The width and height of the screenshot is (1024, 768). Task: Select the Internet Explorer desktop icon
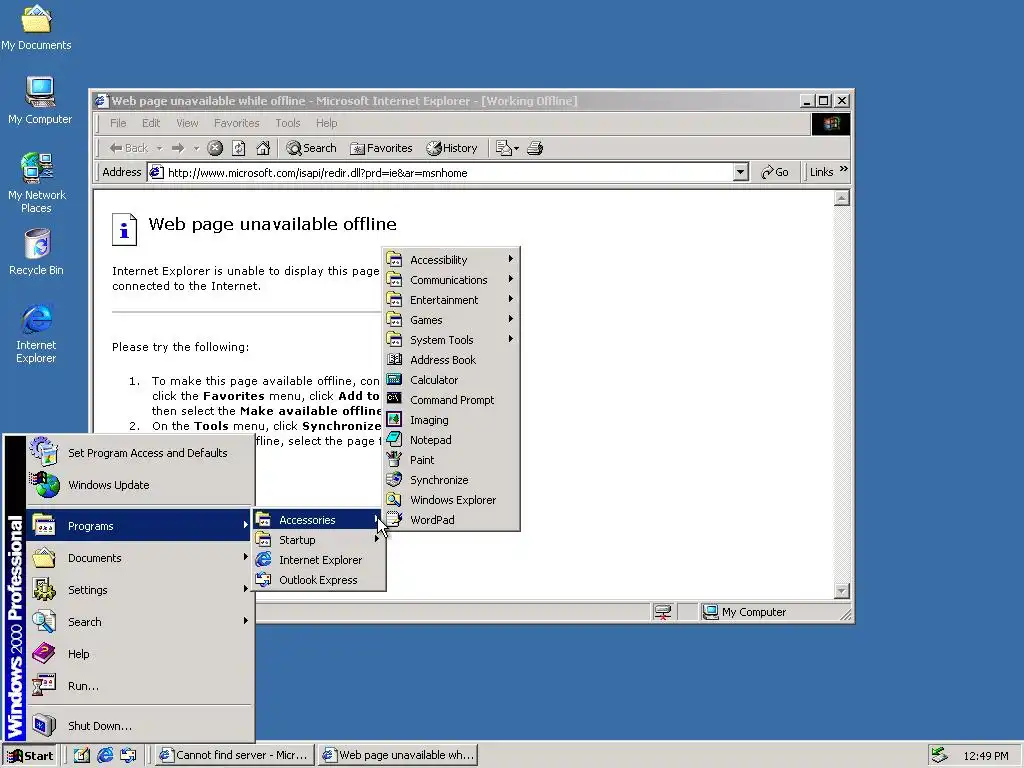pyautogui.click(x=37, y=334)
